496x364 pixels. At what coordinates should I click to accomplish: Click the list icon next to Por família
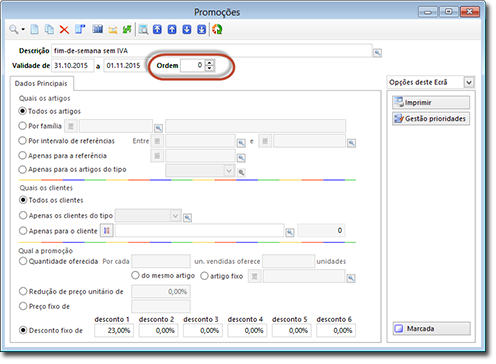click(71, 126)
